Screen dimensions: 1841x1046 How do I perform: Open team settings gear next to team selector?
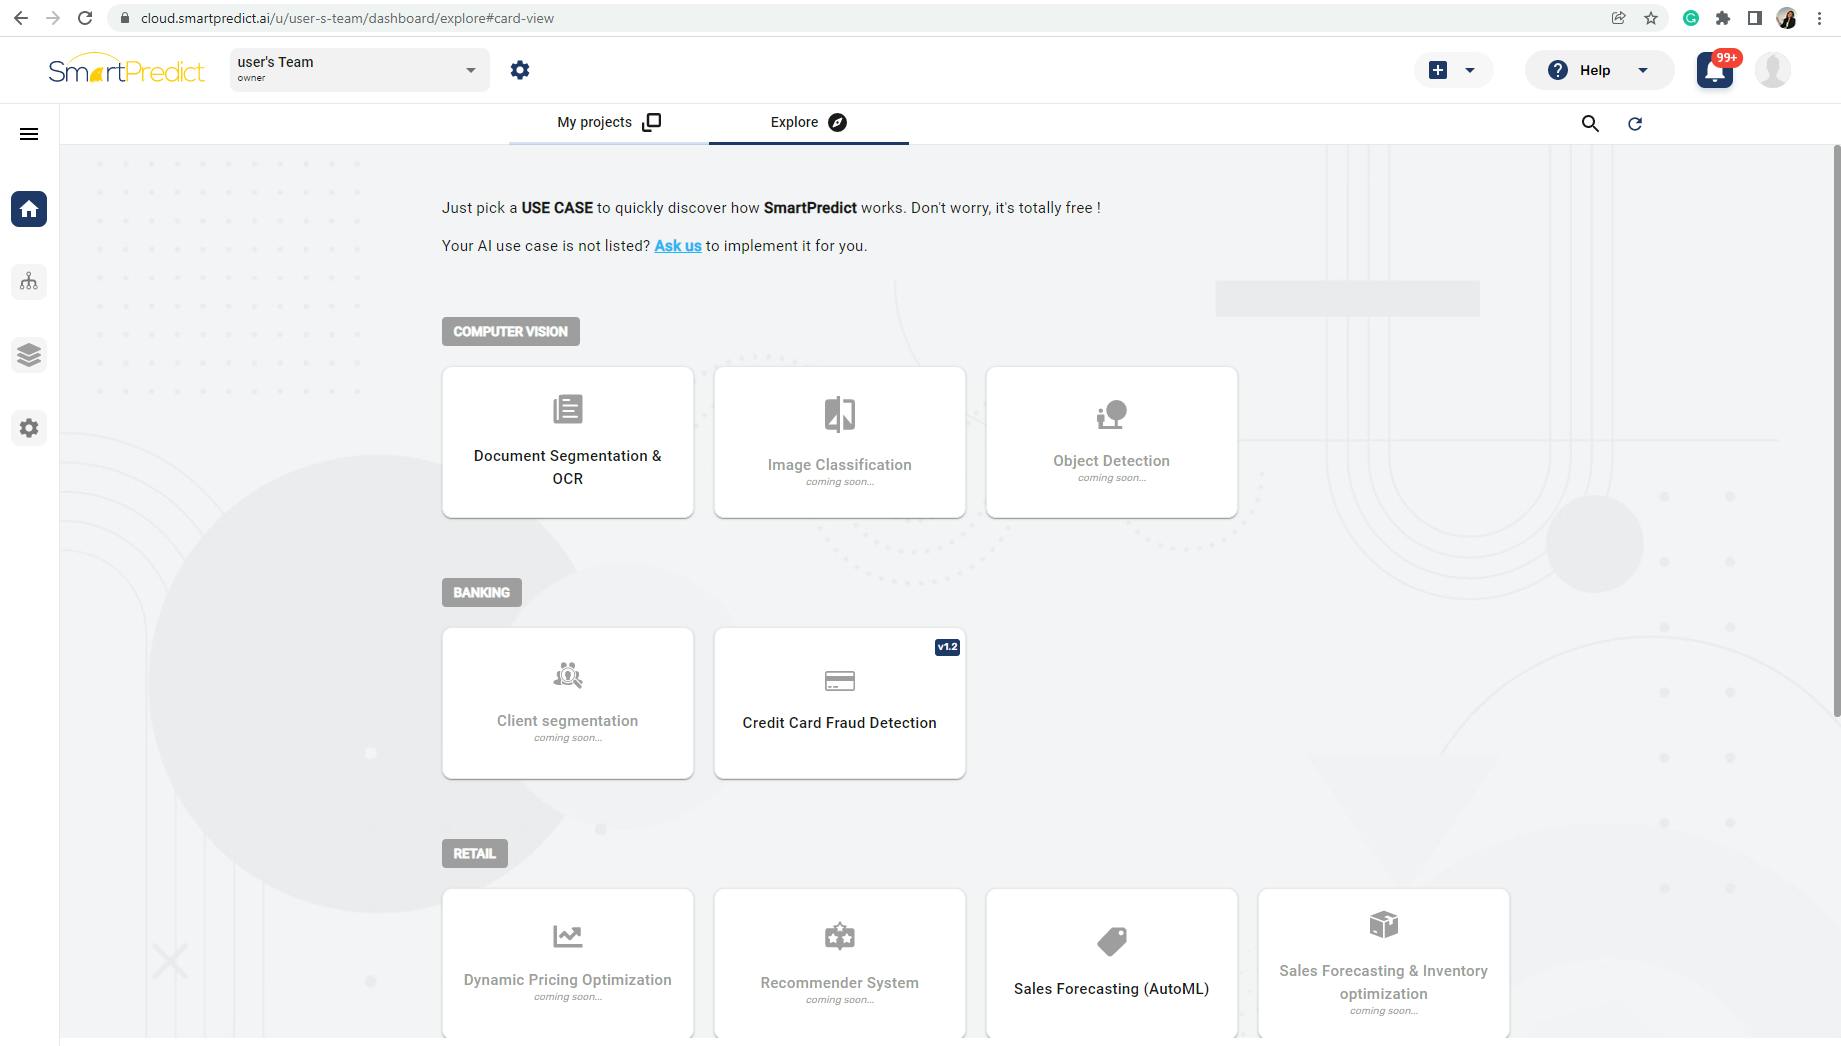pos(520,70)
